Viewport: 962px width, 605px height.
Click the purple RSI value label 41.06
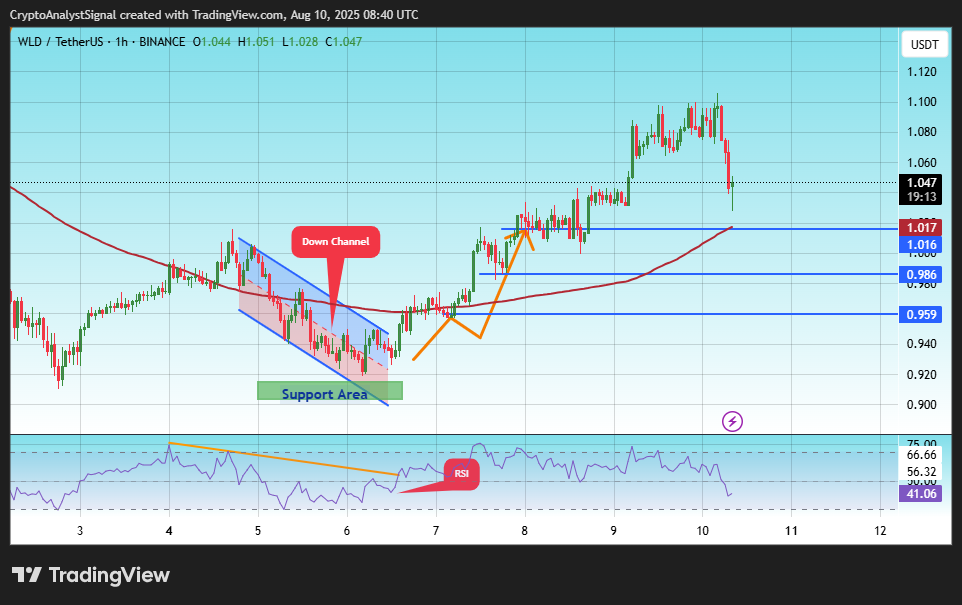pos(921,493)
